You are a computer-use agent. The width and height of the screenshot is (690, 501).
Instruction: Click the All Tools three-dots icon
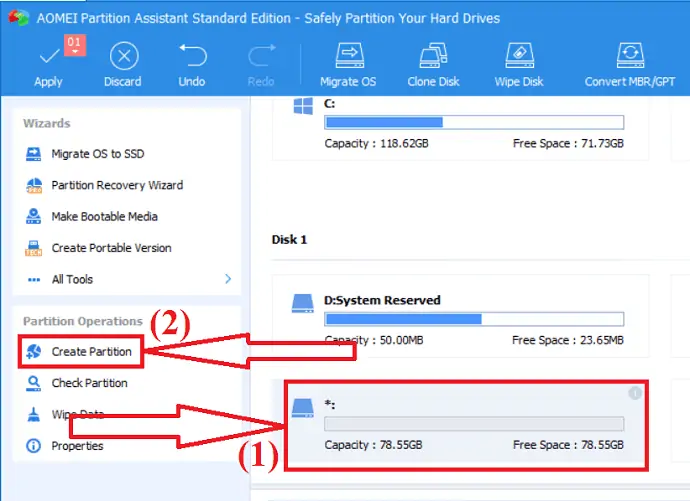tap(34, 280)
